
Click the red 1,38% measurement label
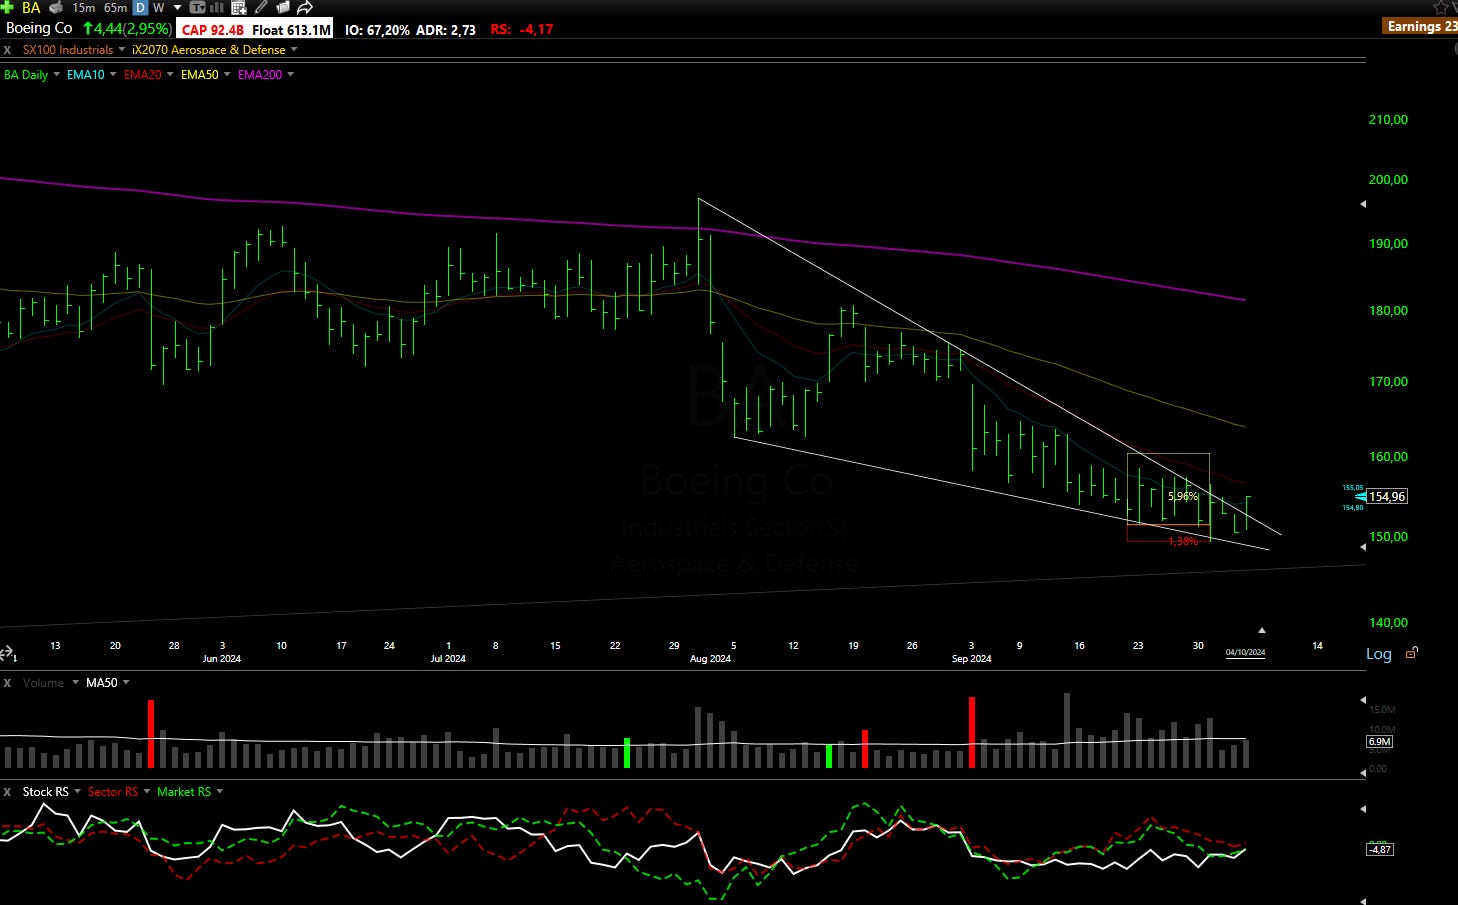[1183, 541]
